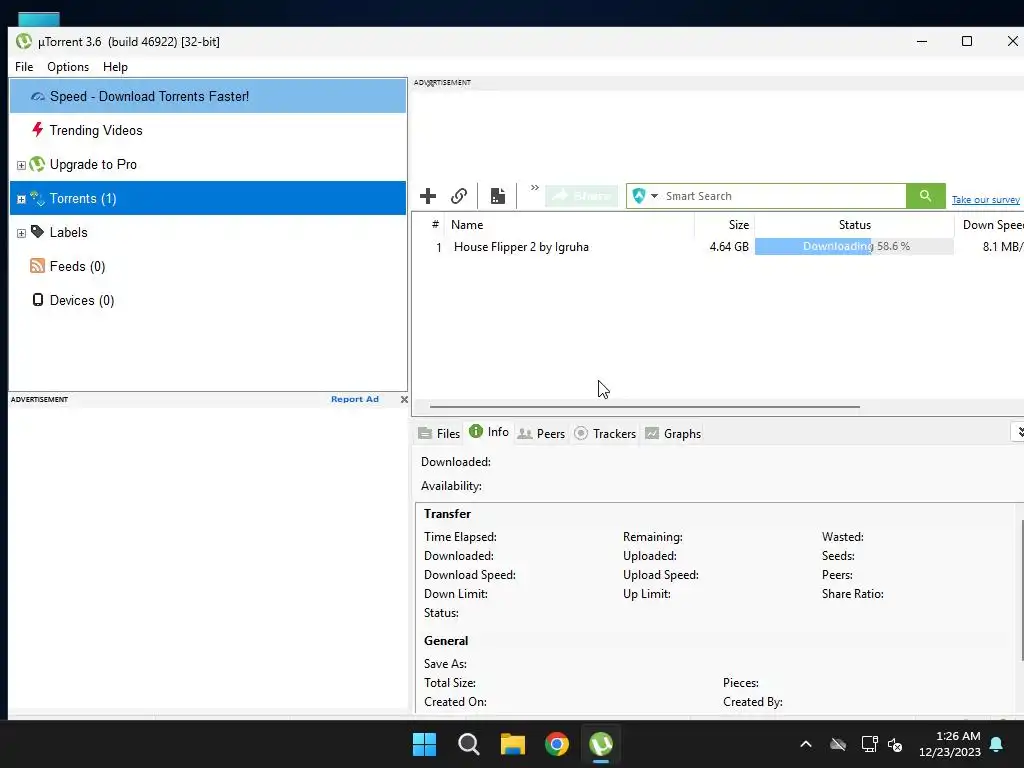1024x768 pixels.
Task: Click the Create New Torrent file icon
Action: pyautogui.click(x=498, y=196)
